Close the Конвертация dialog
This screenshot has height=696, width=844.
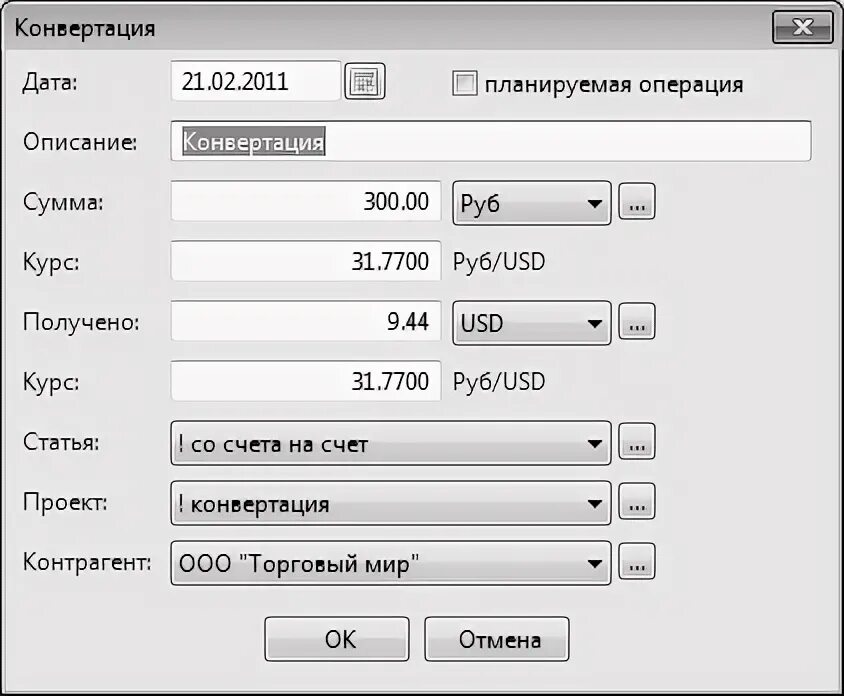click(x=803, y=27)
